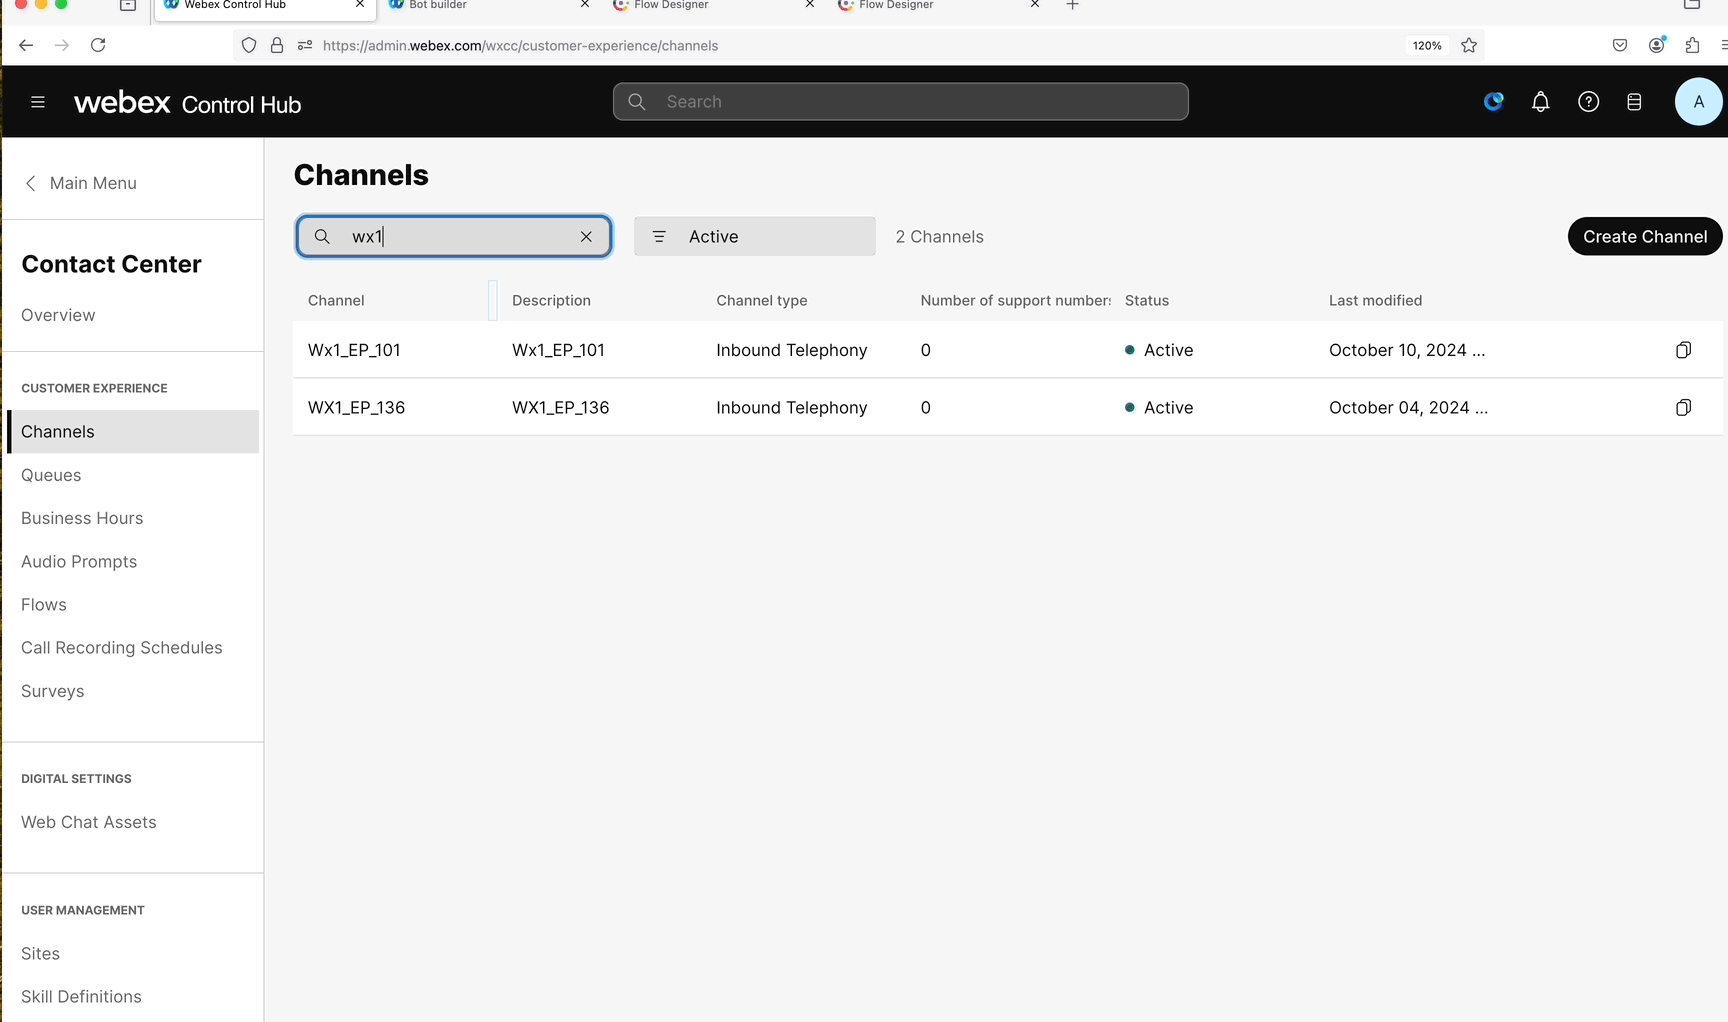
Task: Open the Active status filter dropdown
Action: pyautogui.click(x=754, y=237)
